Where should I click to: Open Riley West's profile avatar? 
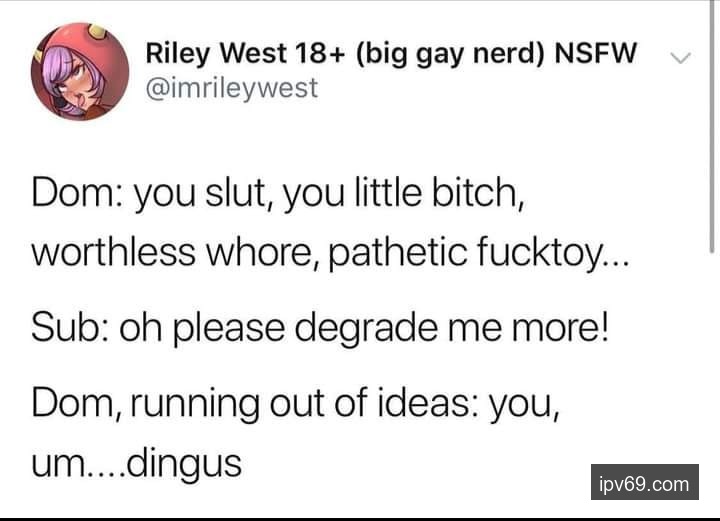[80, 72]
